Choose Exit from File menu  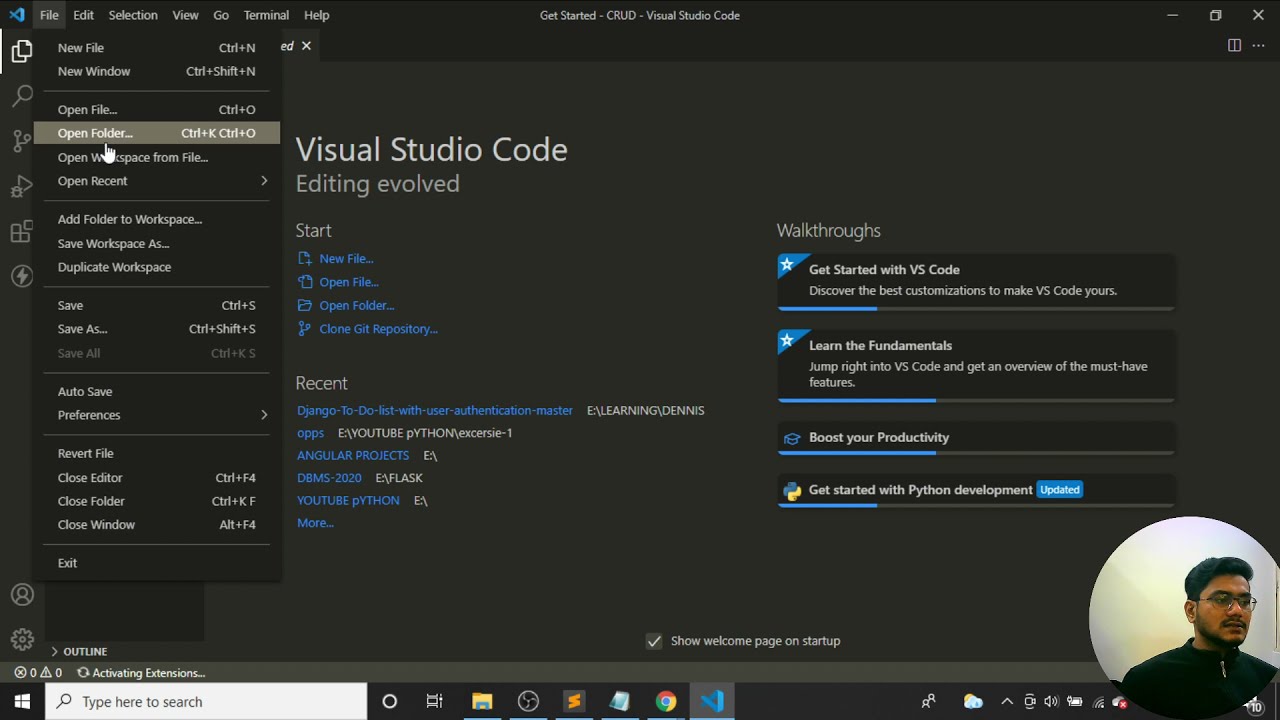pyautogui.click(x=157, y=563)
